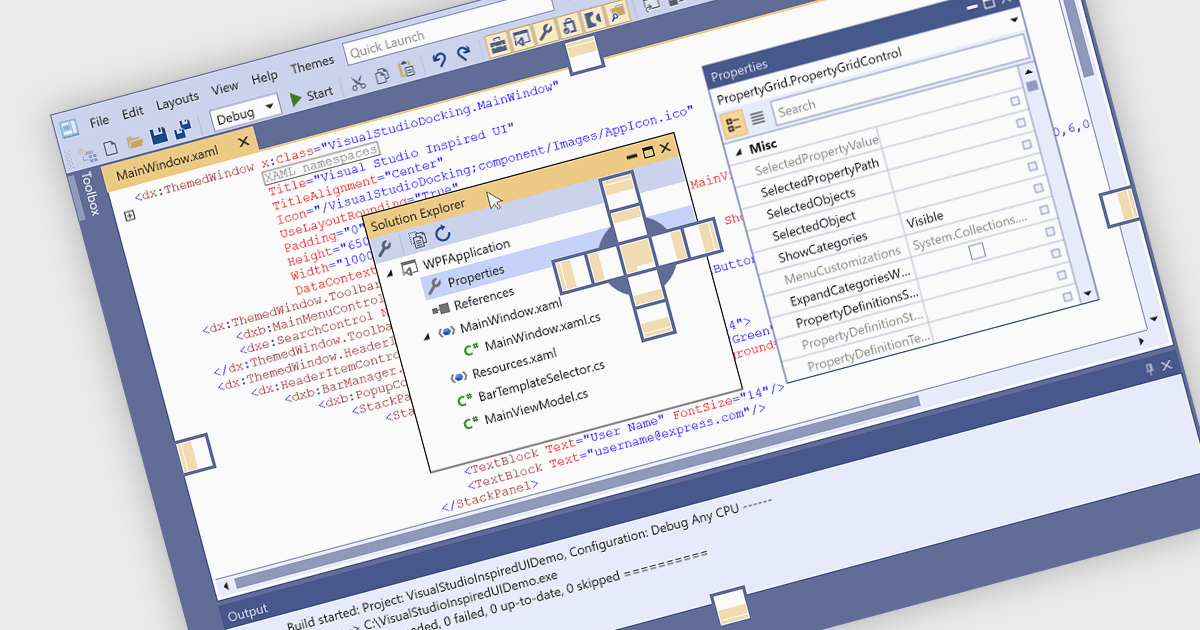Click the Open folder icon
The image size is (1200, 630).
[134, 142]
